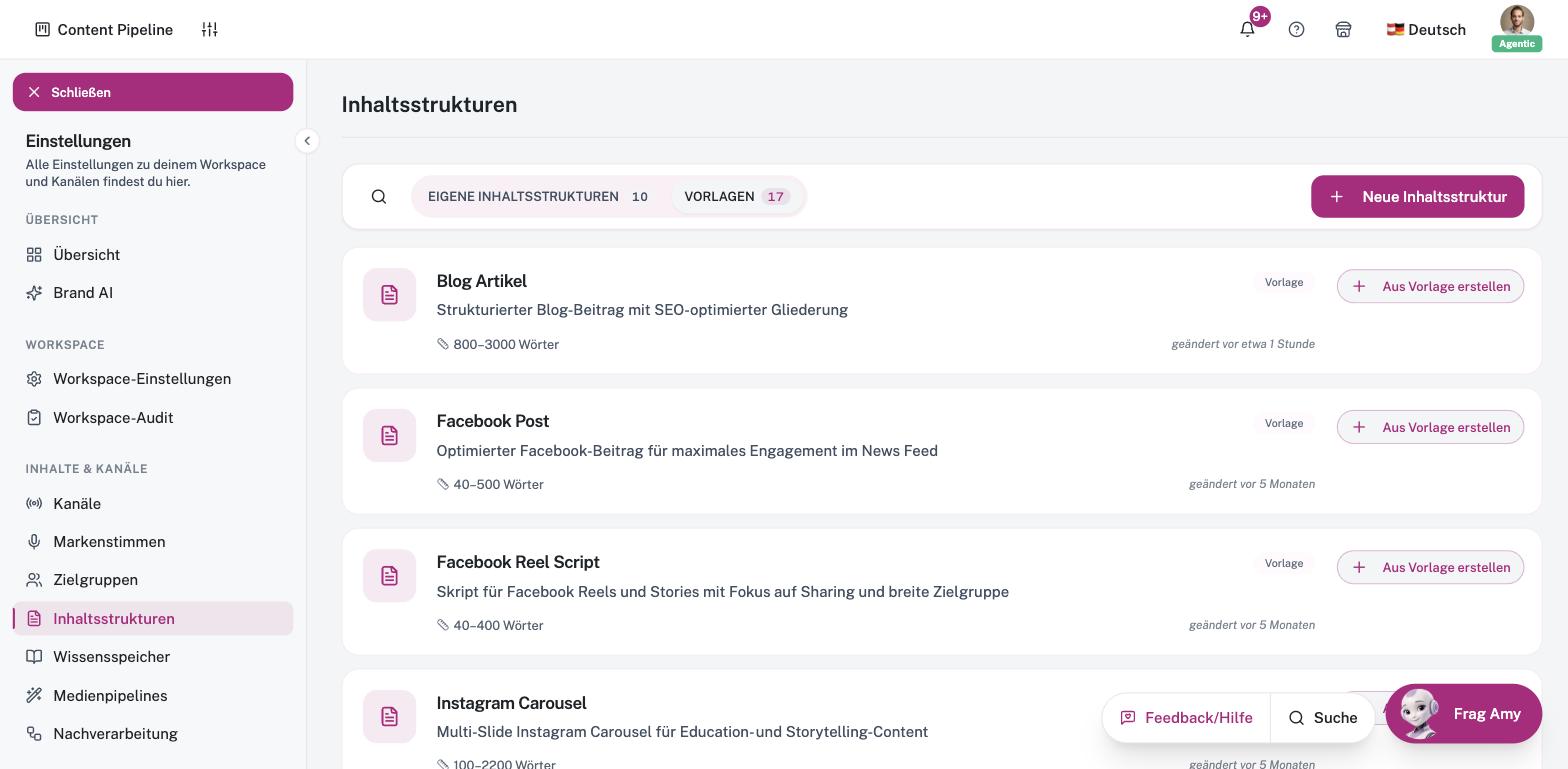Open Workspace-Einstellungen
The width and height of the screenshot is (1568, 769).
153,379
